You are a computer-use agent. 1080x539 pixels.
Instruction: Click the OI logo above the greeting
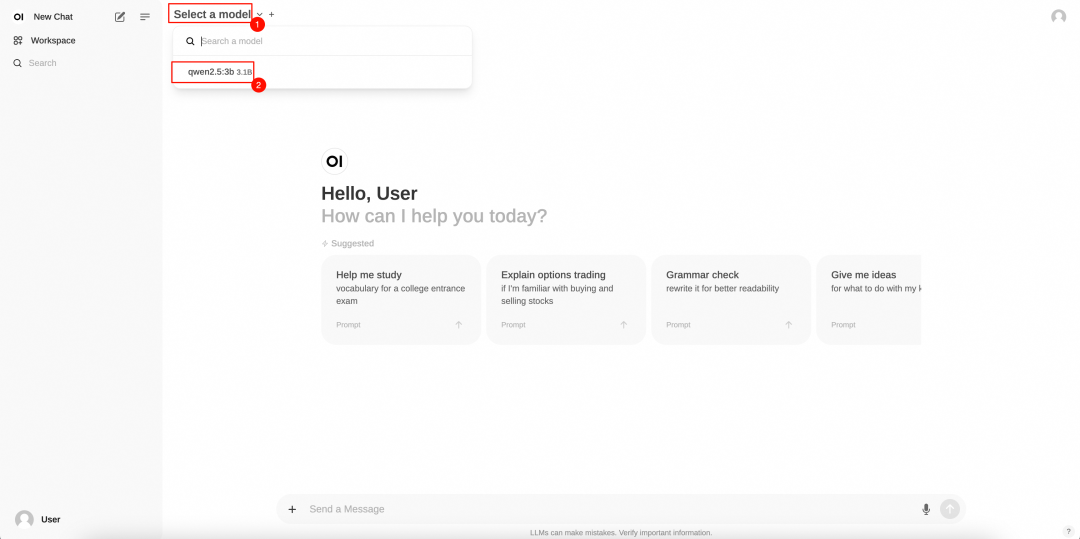coord(335,162)
